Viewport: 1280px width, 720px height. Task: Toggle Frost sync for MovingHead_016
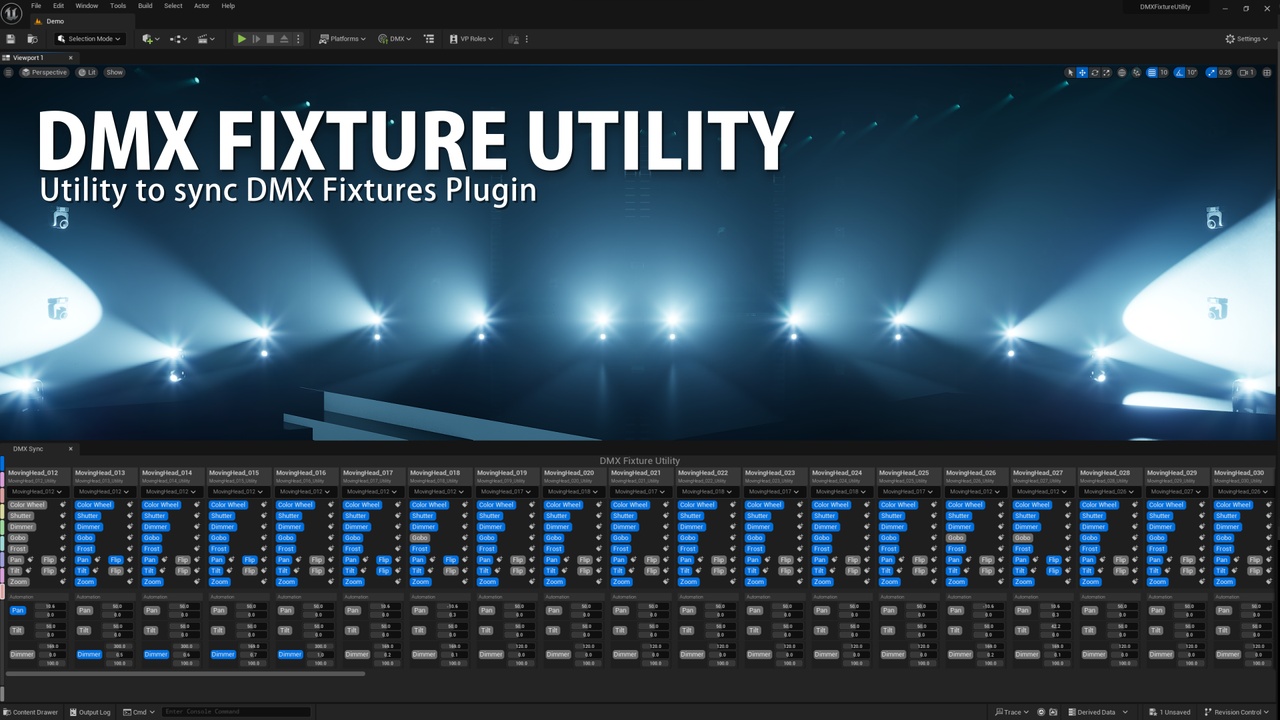(x=286, y=549)
